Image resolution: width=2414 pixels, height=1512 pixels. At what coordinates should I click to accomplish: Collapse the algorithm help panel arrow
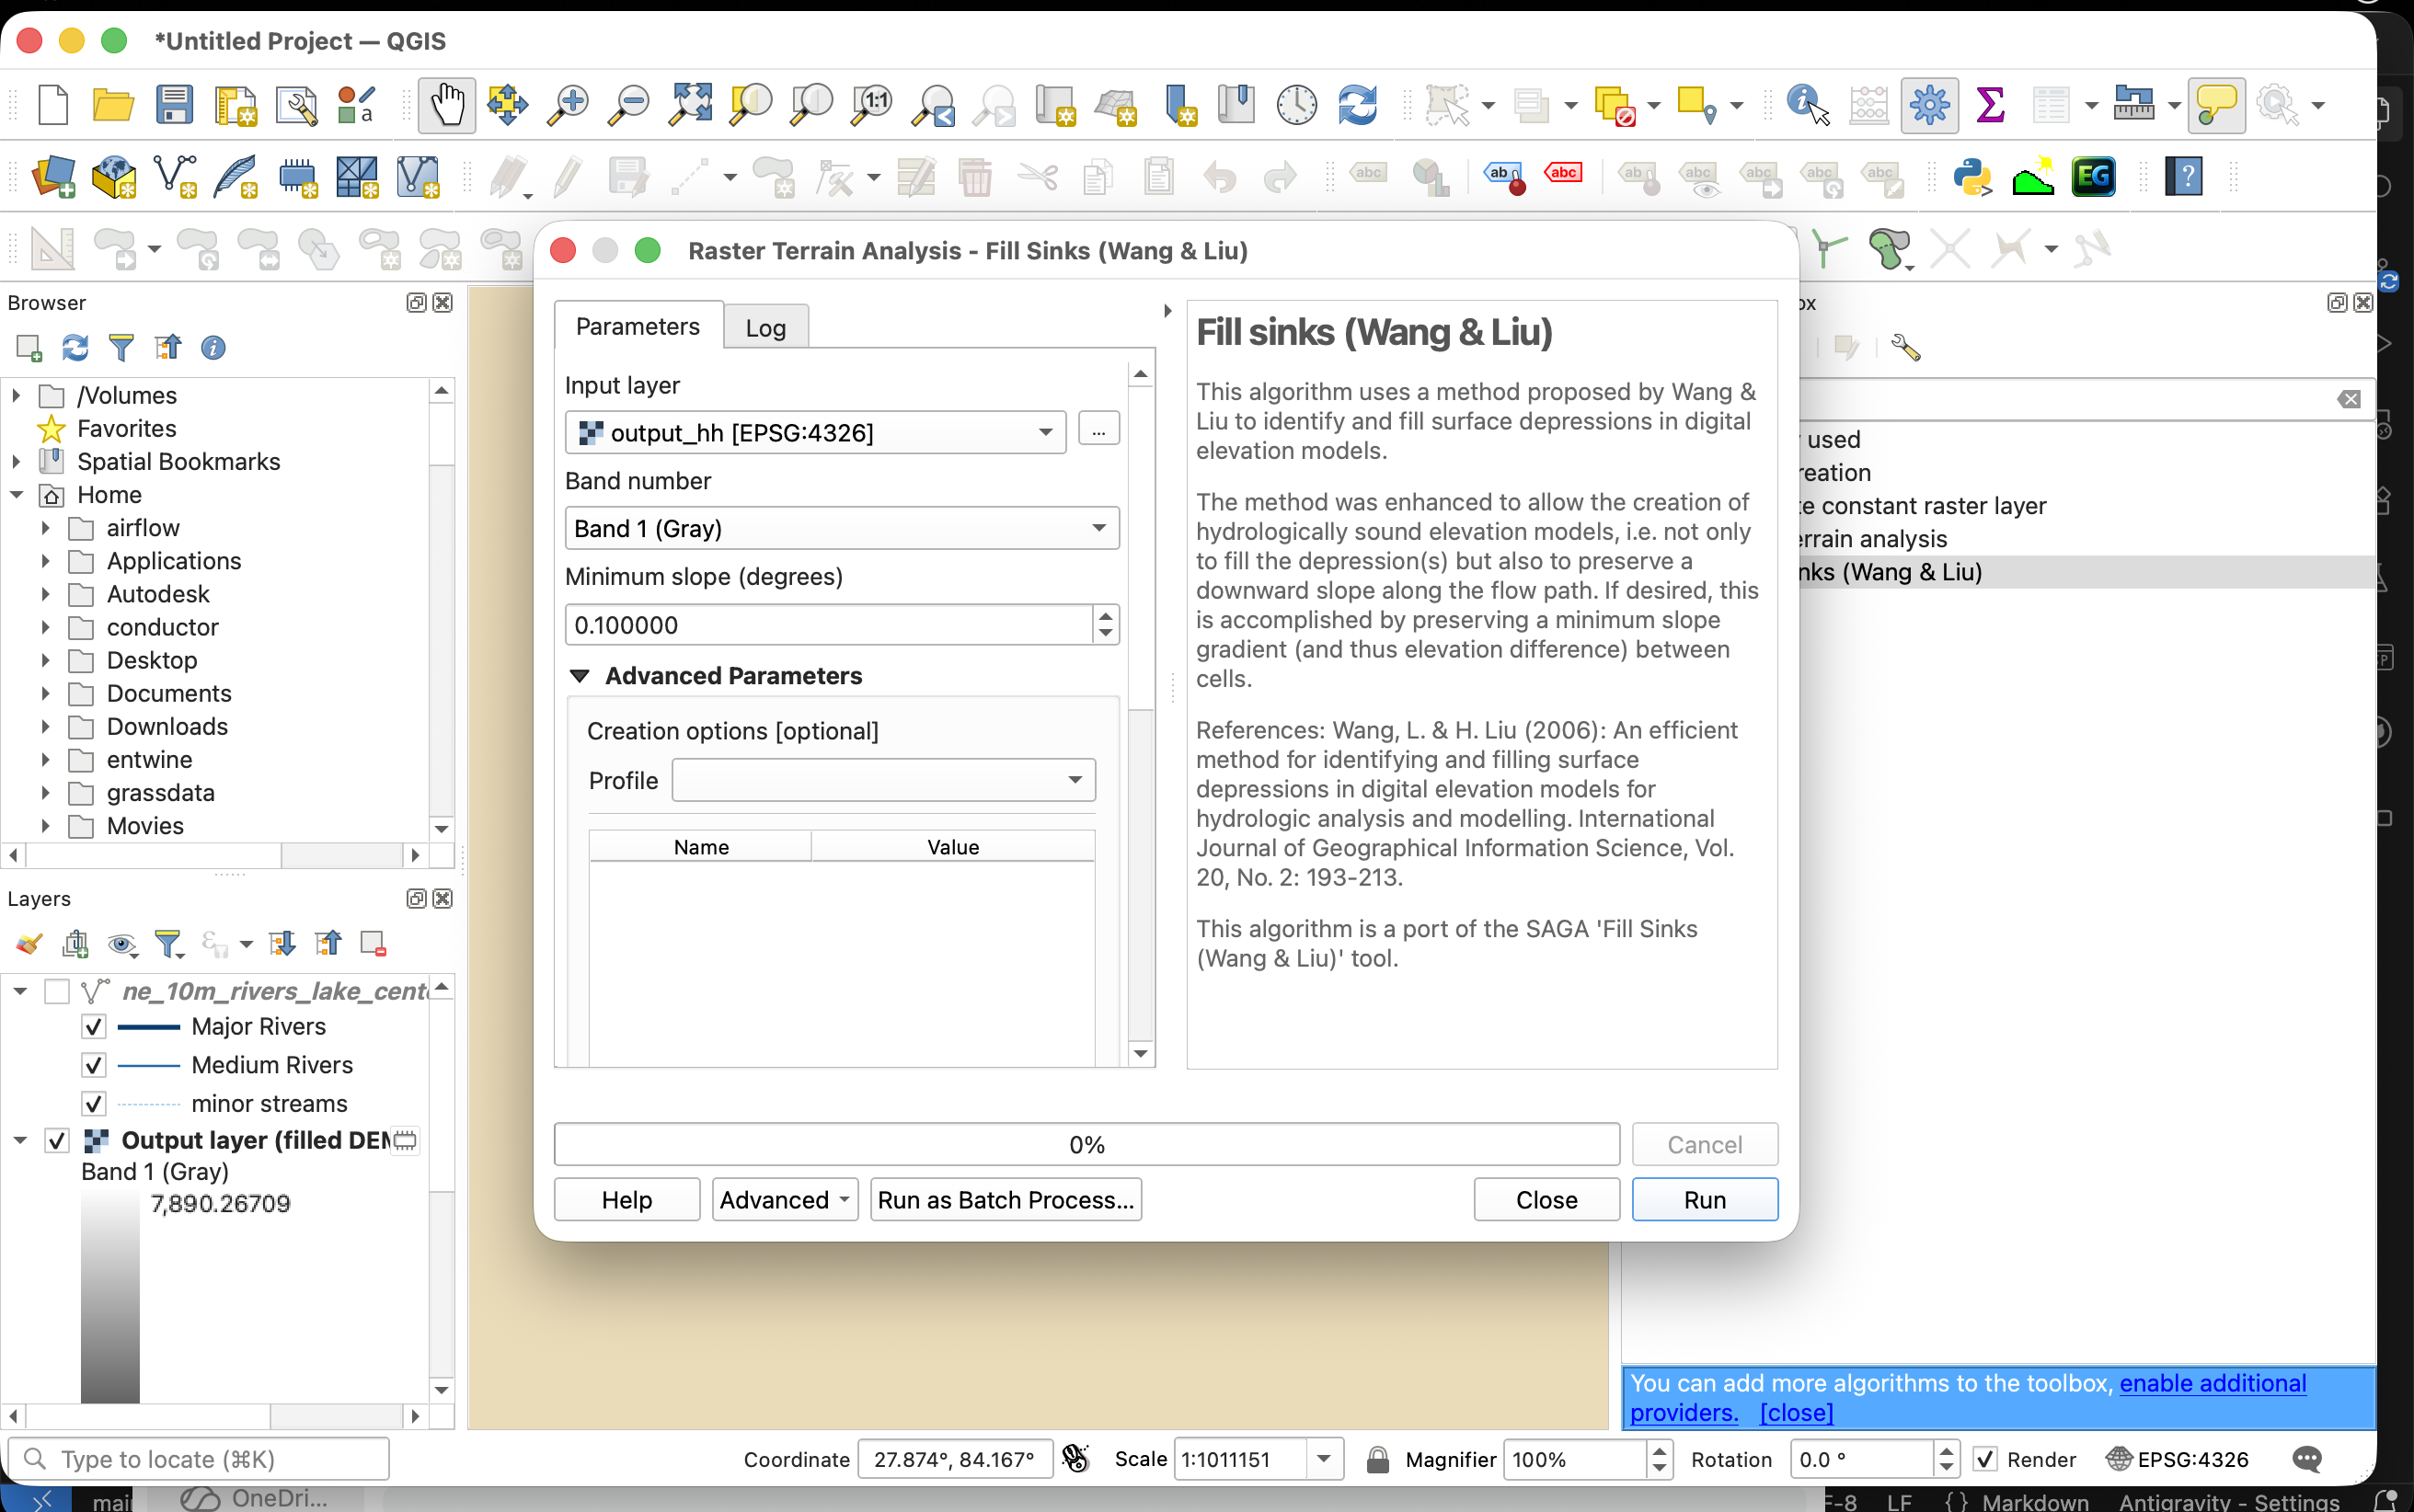point(1167,311)
